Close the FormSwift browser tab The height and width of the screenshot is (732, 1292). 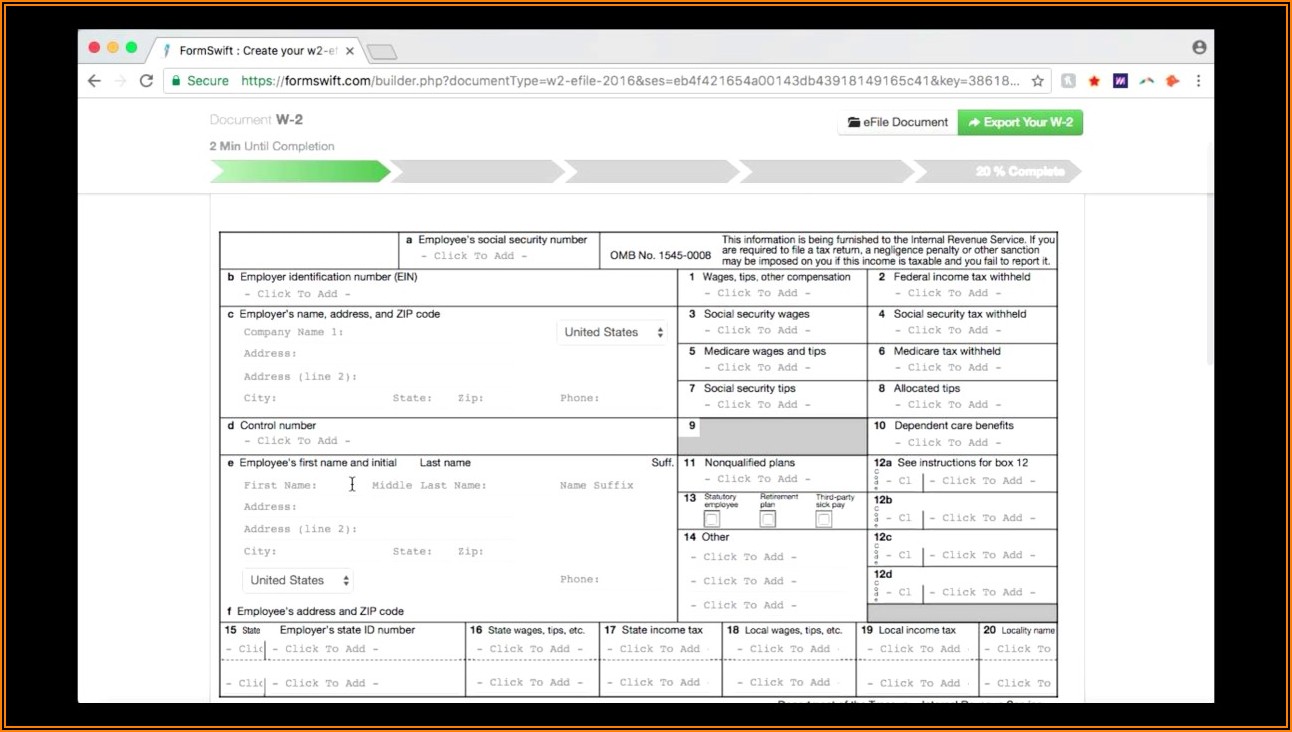(349, 51)
